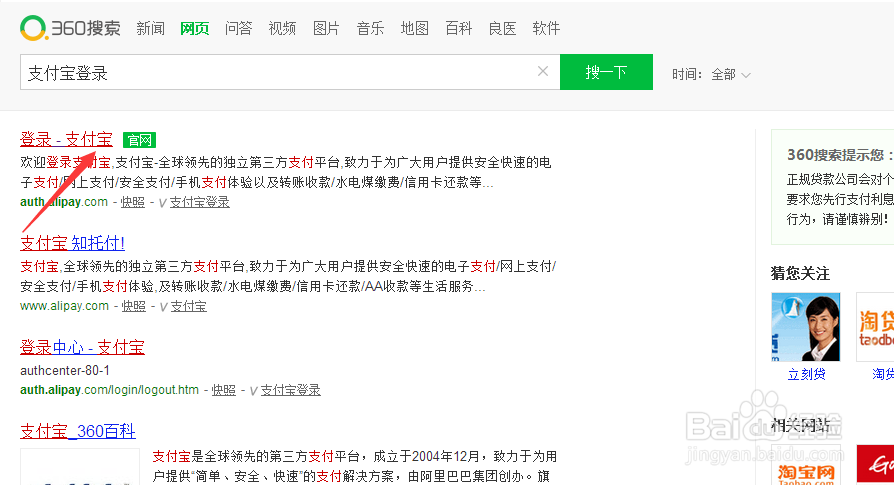Open the 支付宝_360百科 result link
Screen dimensions: 894x485
pos(78,431)
